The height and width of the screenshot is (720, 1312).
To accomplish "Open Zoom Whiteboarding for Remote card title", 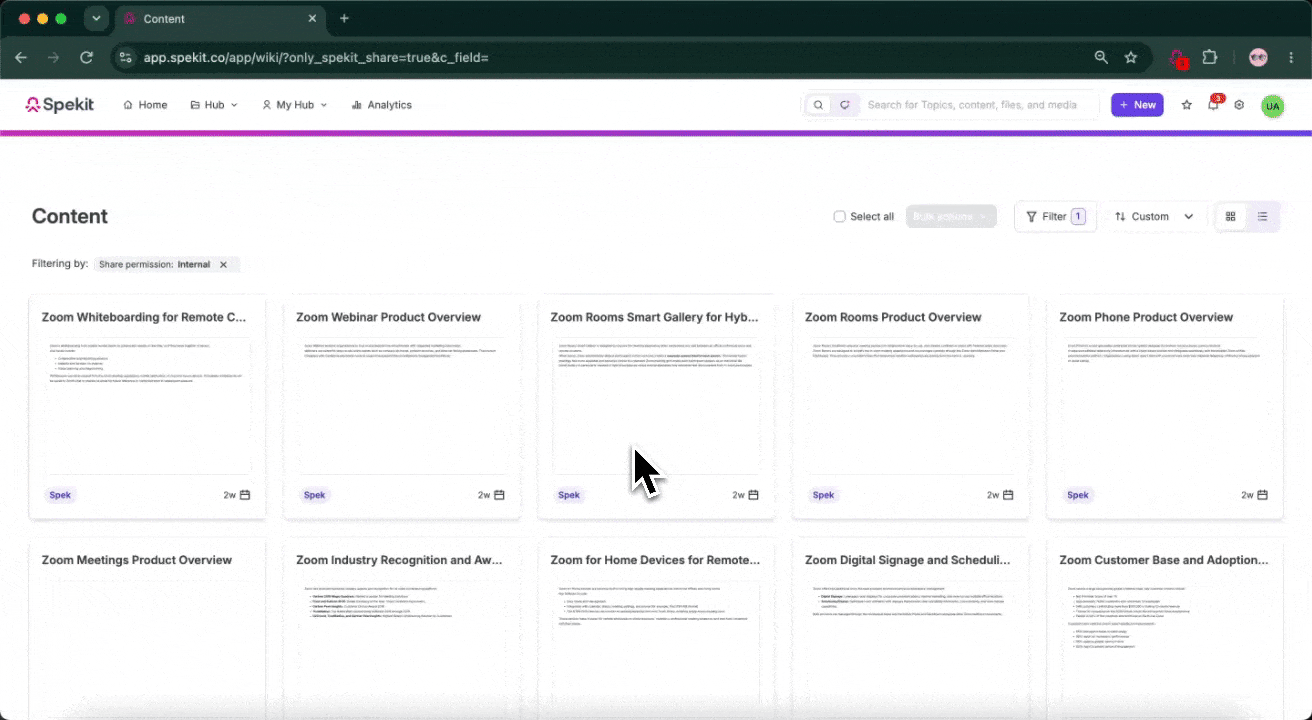I will click(x=144, y=317).
